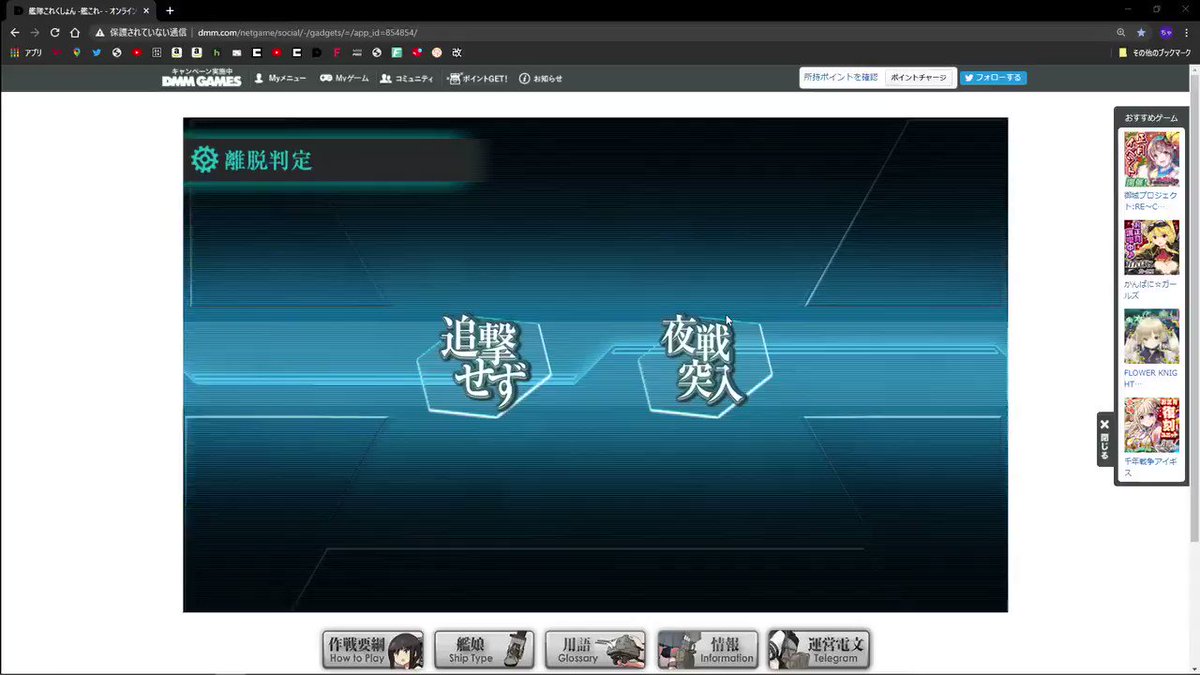Open the ポイントGET! menu item
This screenshot has width=1200, height=675.
tap(478, 78)
